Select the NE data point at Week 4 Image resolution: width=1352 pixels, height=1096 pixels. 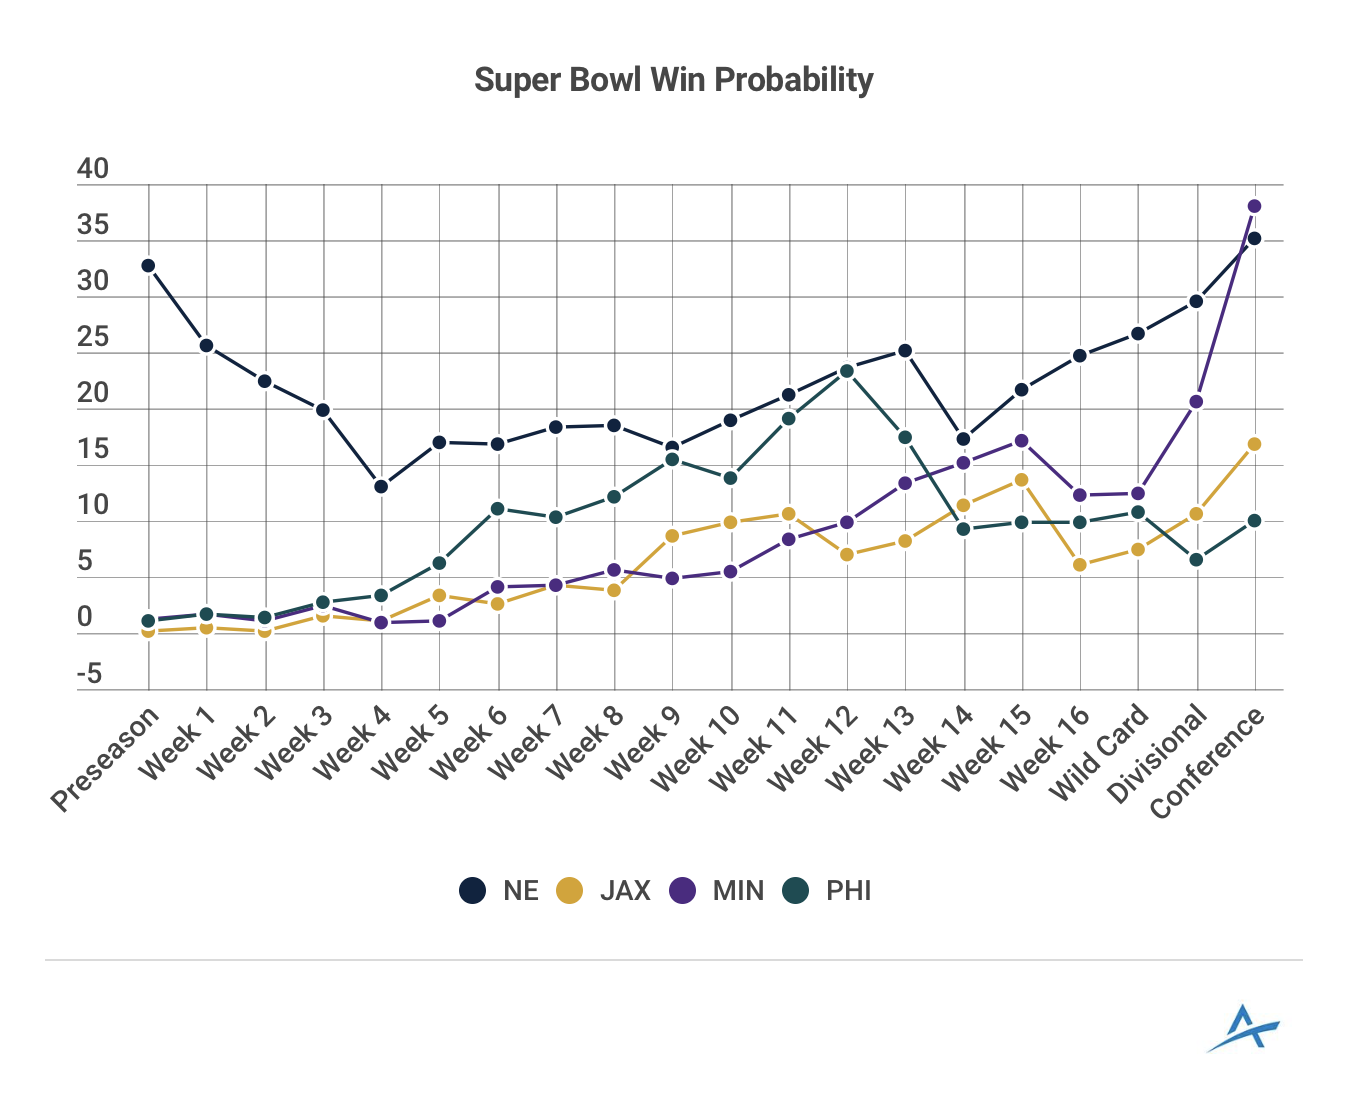[381, 487]
